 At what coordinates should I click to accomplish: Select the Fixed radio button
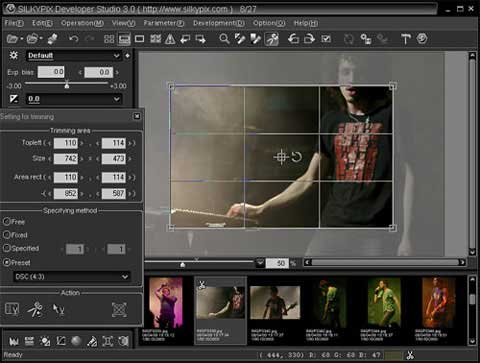pyautogui.click(x=7, y=235)
